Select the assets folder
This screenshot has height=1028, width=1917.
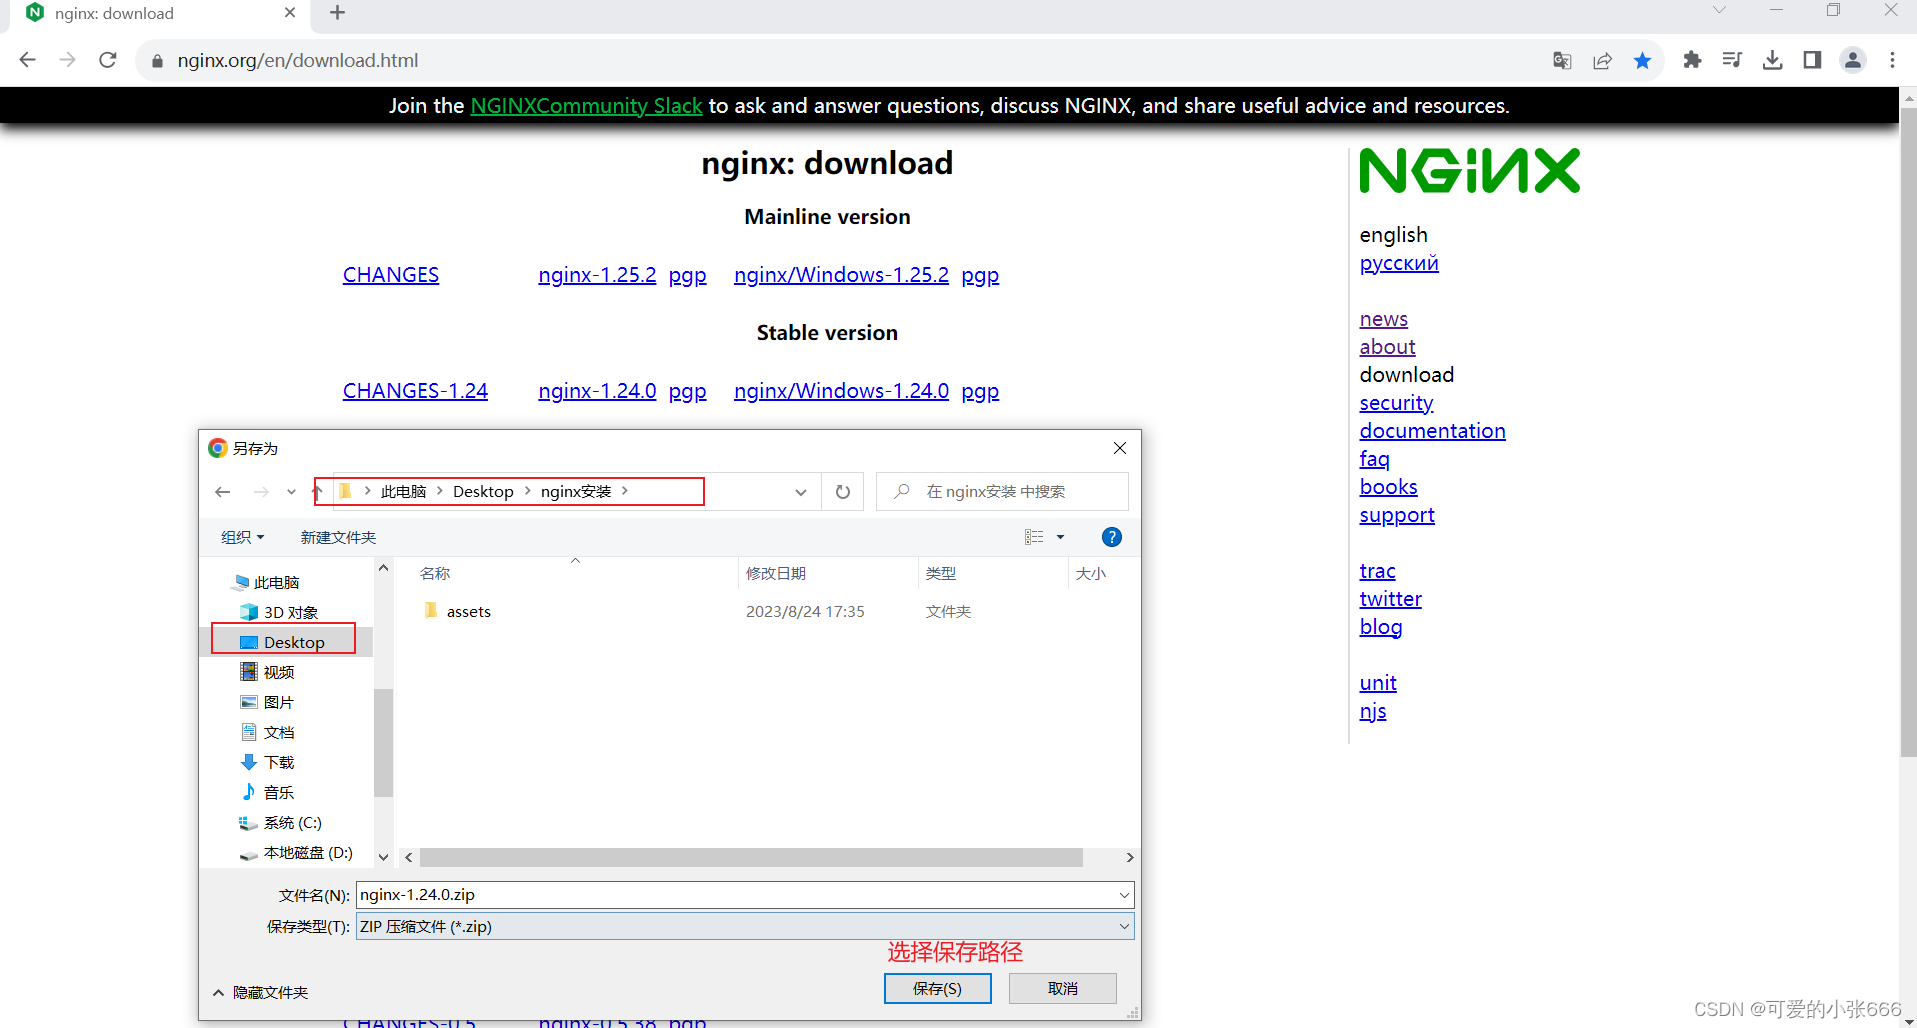pos(468,611)
